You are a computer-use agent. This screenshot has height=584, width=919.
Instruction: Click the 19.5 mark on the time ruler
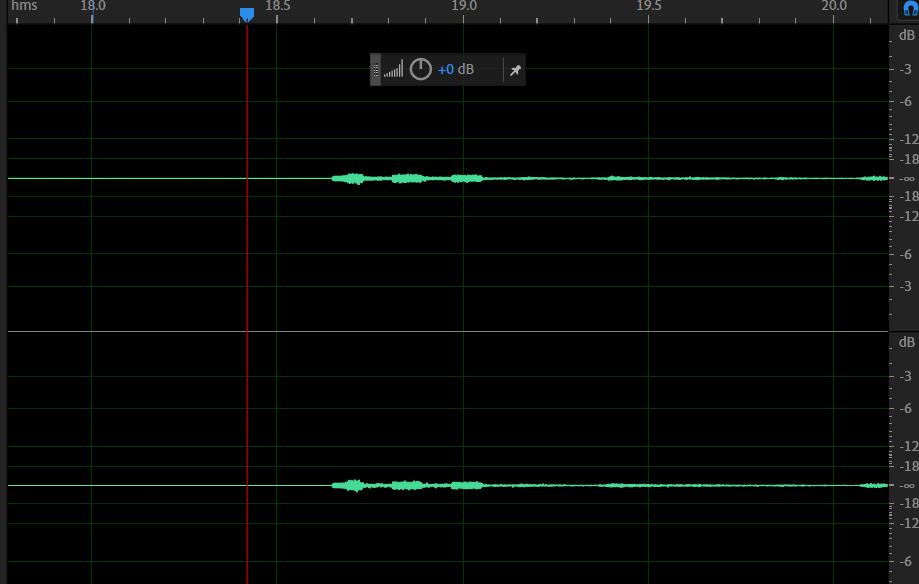point(649,6)
